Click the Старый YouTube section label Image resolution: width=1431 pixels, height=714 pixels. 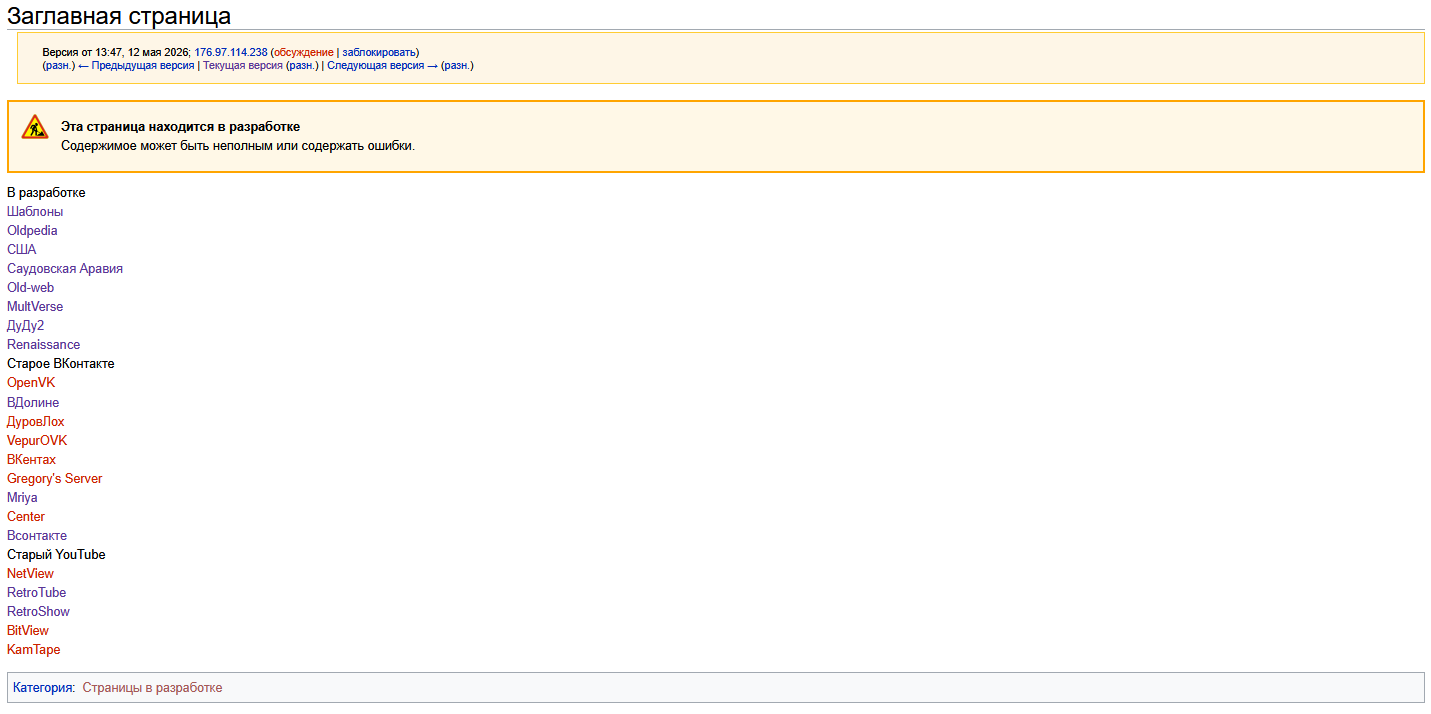click(x=56, y=554)
